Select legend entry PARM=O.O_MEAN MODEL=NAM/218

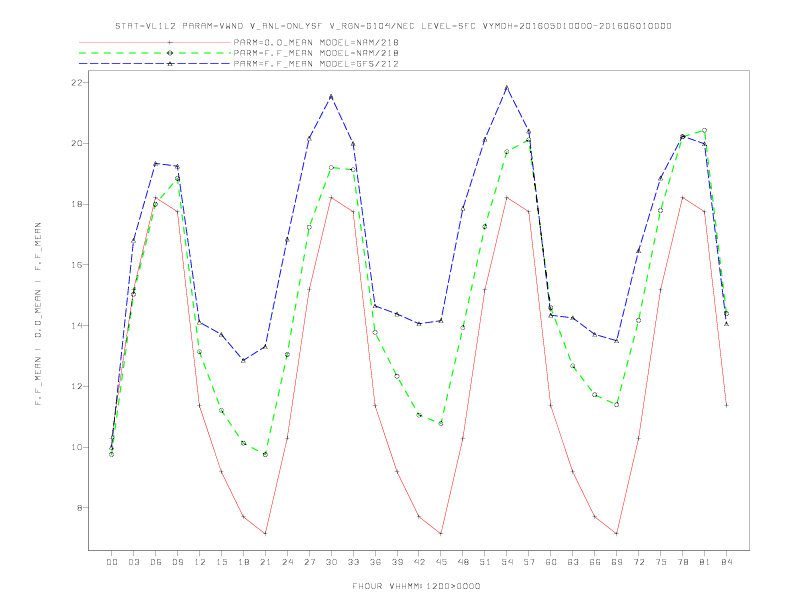coord(316,42)
